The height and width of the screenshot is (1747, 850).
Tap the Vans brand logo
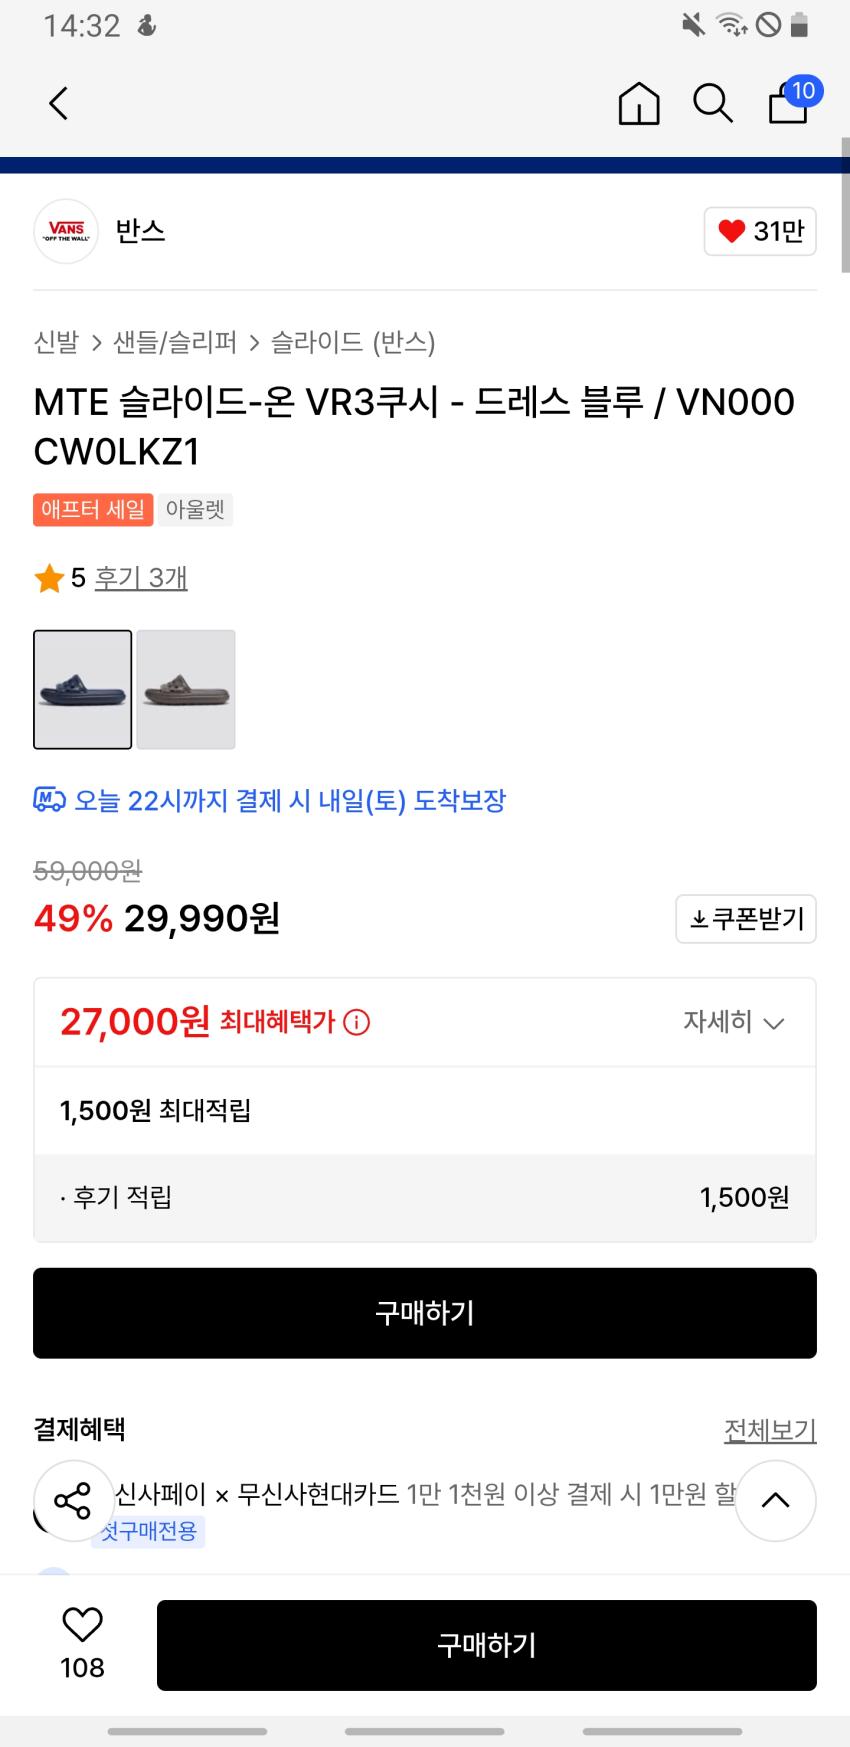[66, 231]
